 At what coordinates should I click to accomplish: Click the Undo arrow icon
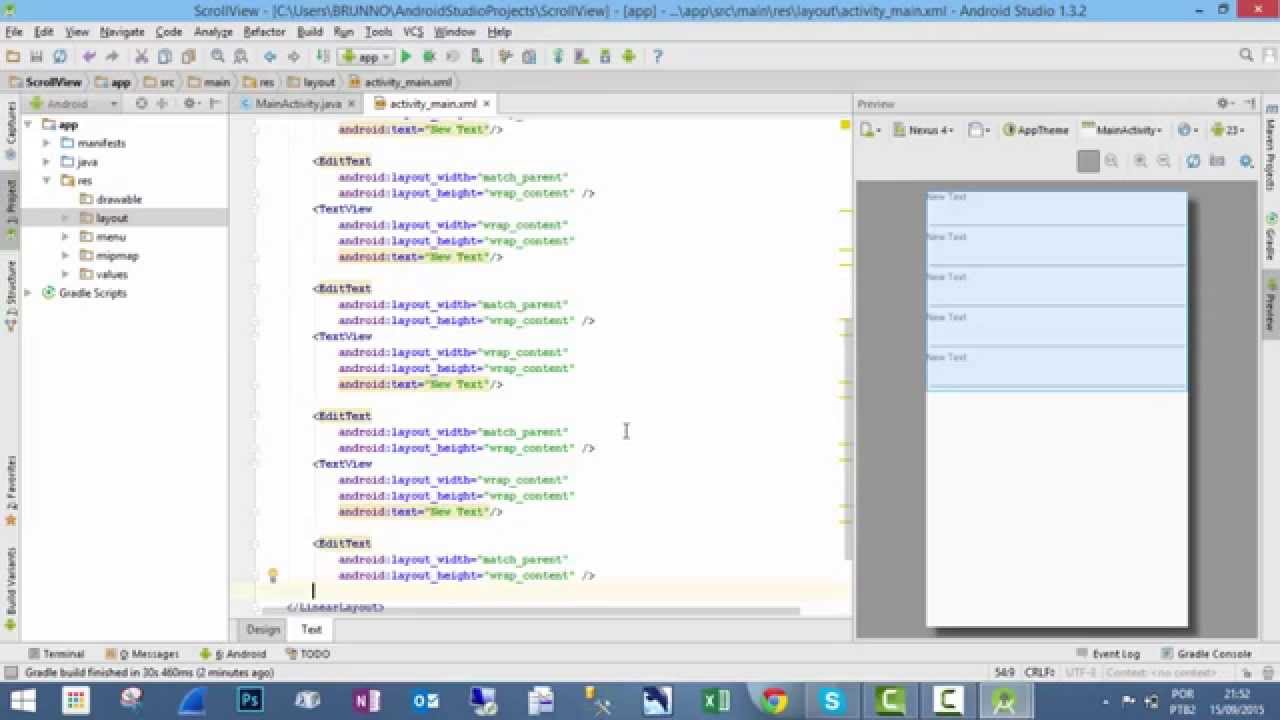pyautogui.click(x=90, y=57)
